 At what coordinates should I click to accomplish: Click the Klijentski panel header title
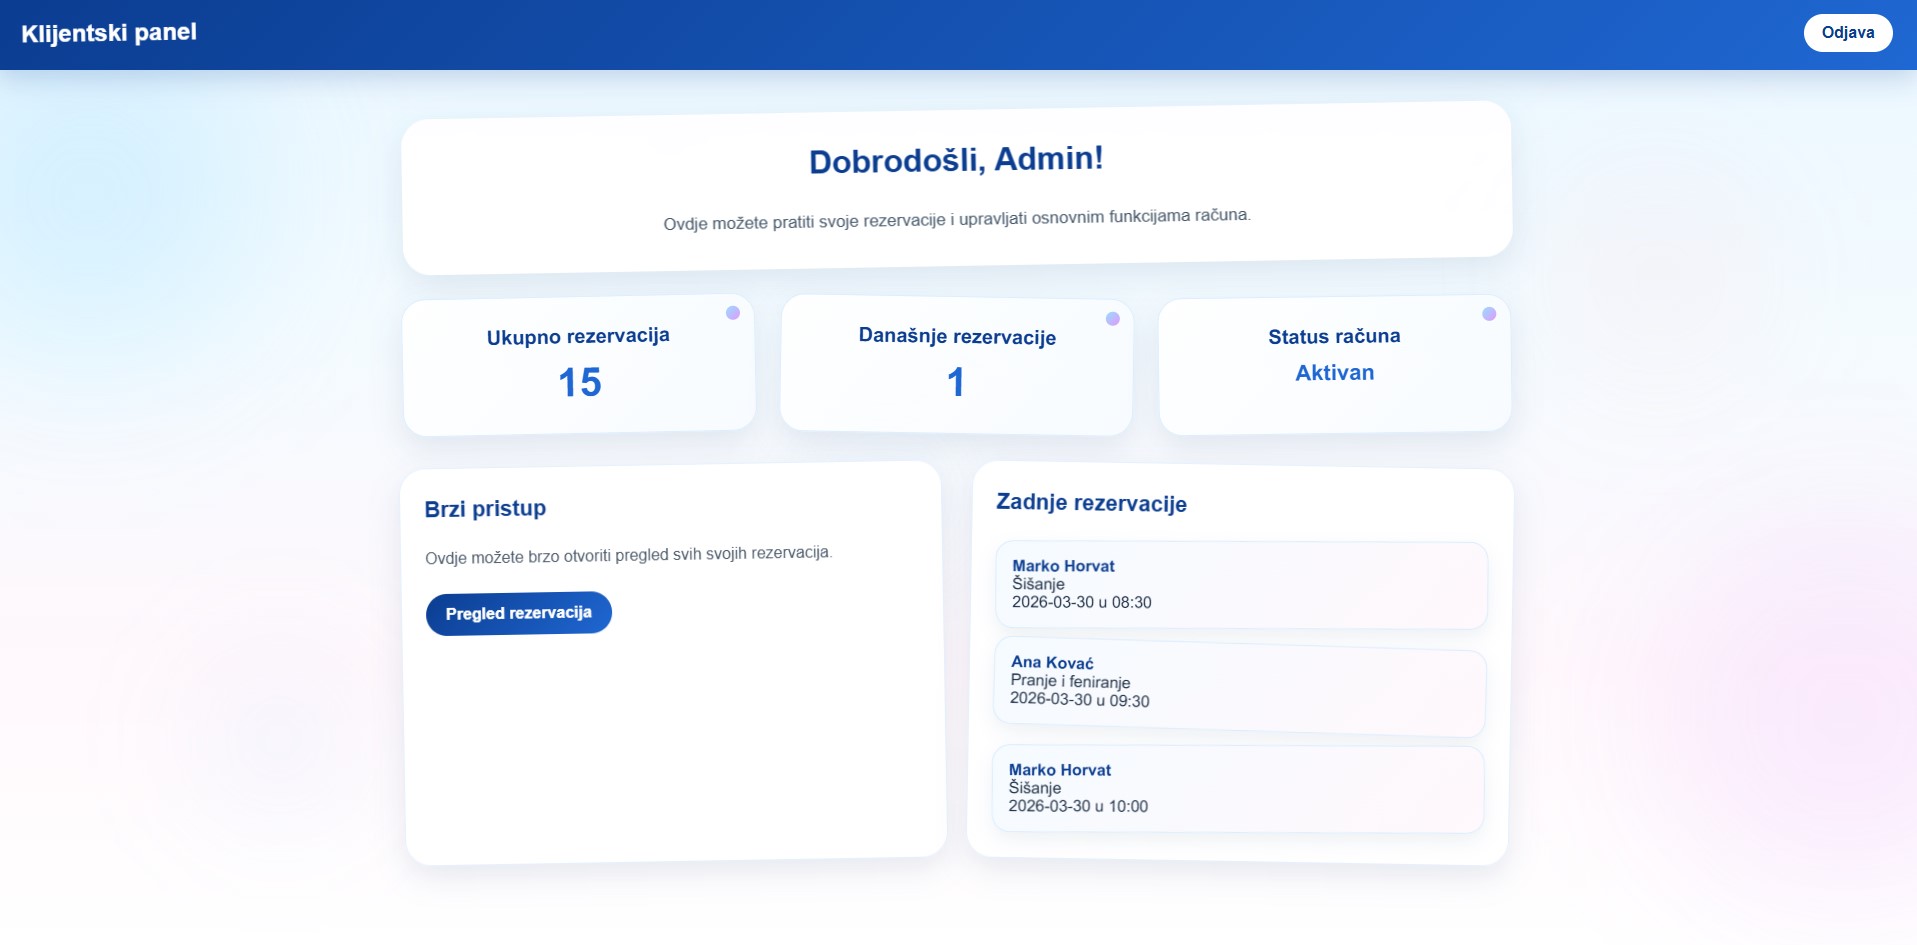109,33
